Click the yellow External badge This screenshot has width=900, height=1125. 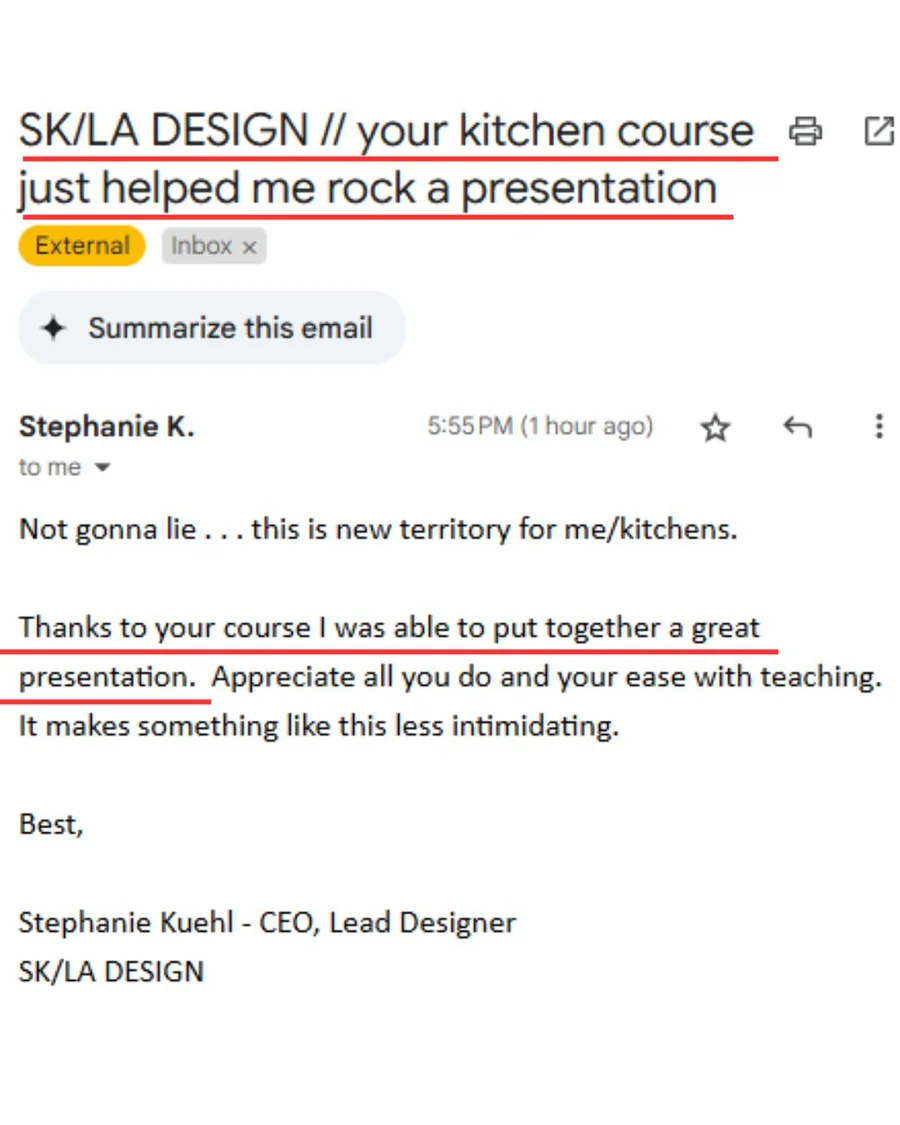tap(81, 245)
